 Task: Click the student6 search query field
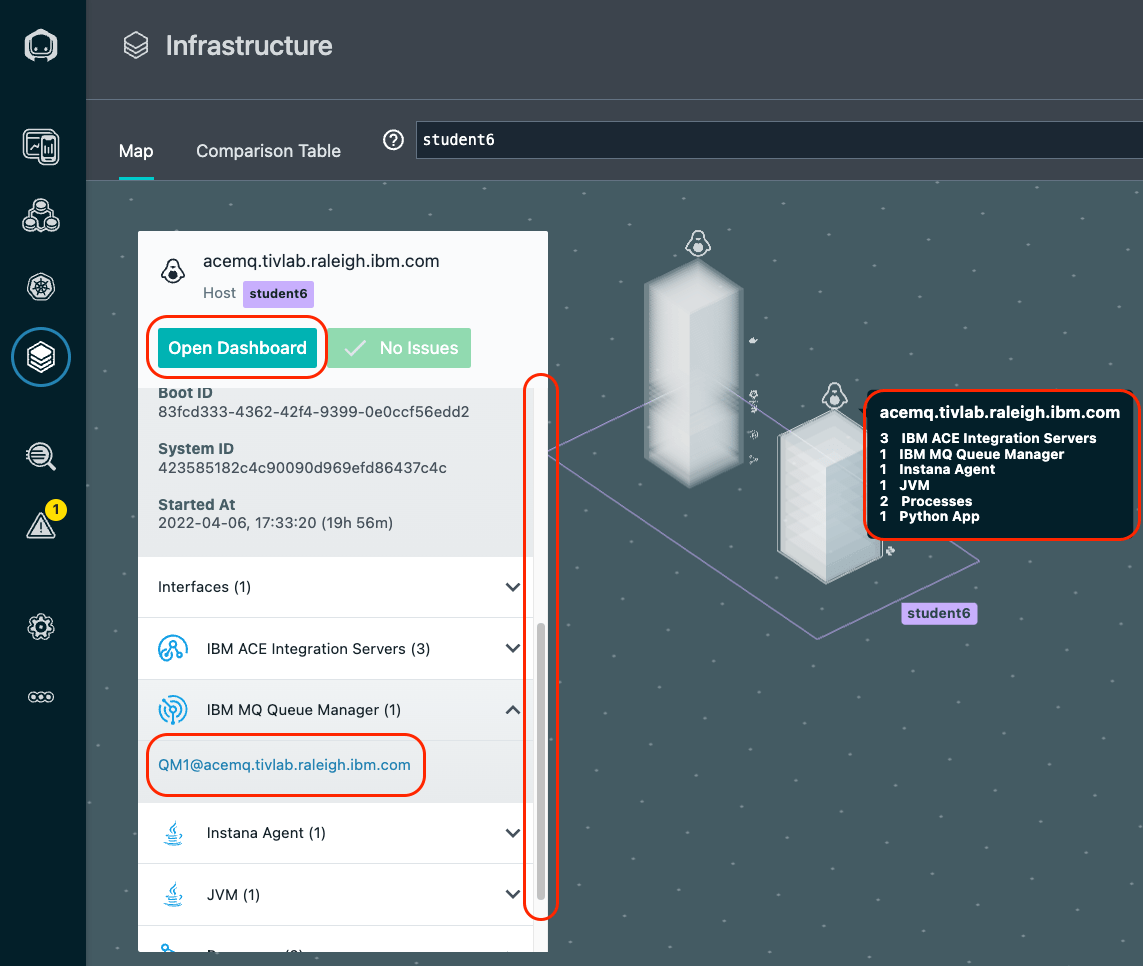pos(779,140)
